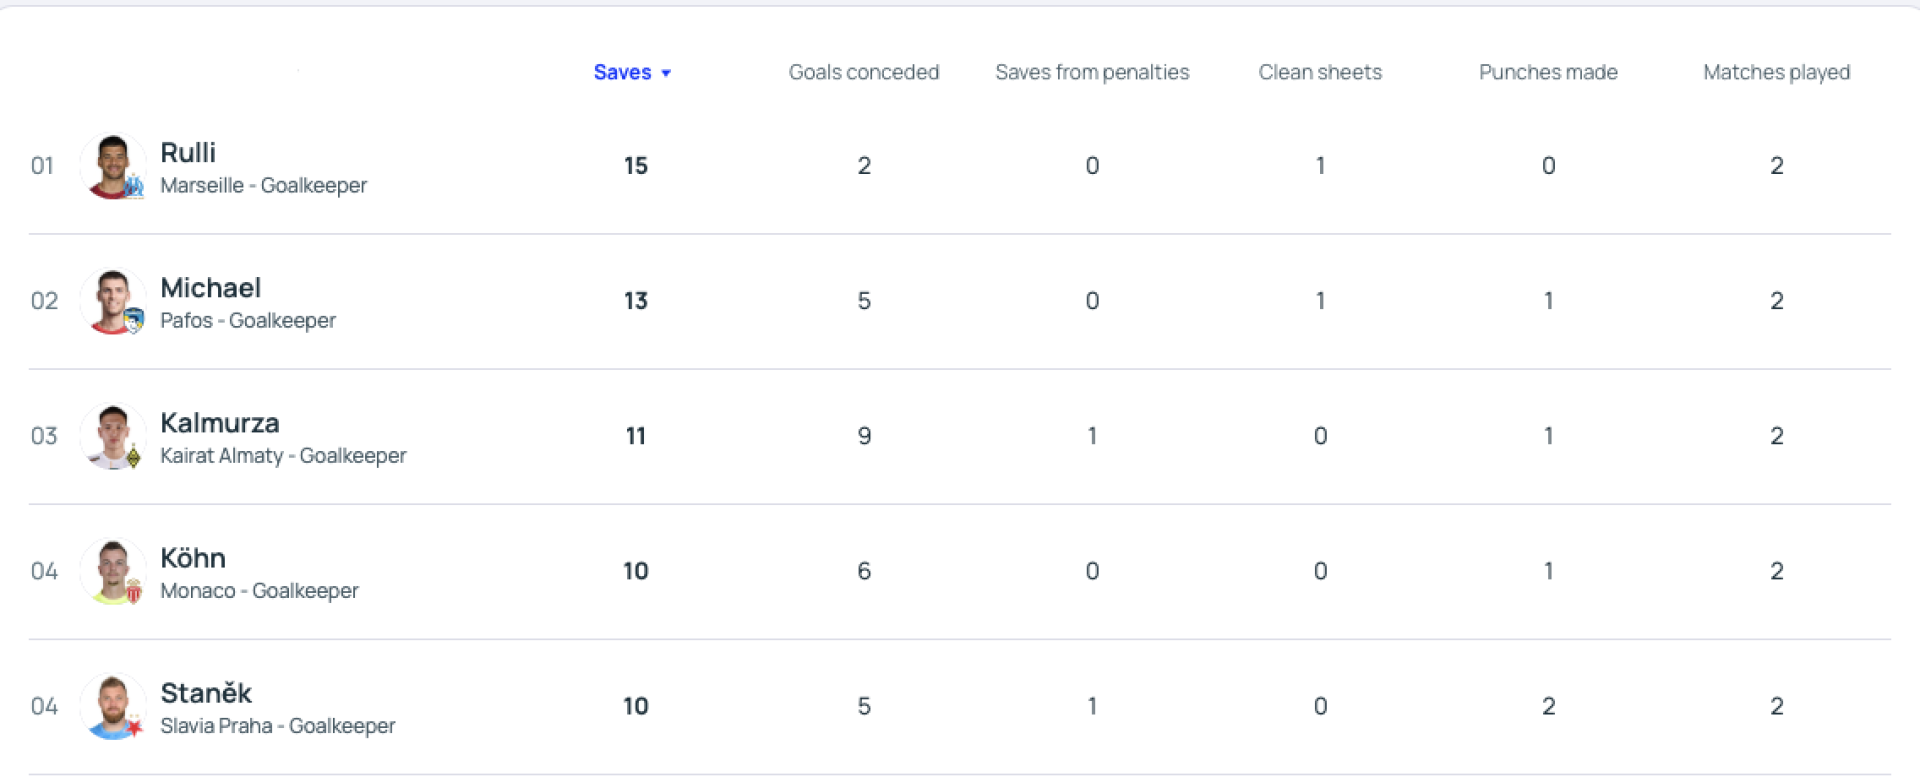The image size is (1920, 777).
Task: Click the Slavia Praha star badge
Action: click(134, 727)
